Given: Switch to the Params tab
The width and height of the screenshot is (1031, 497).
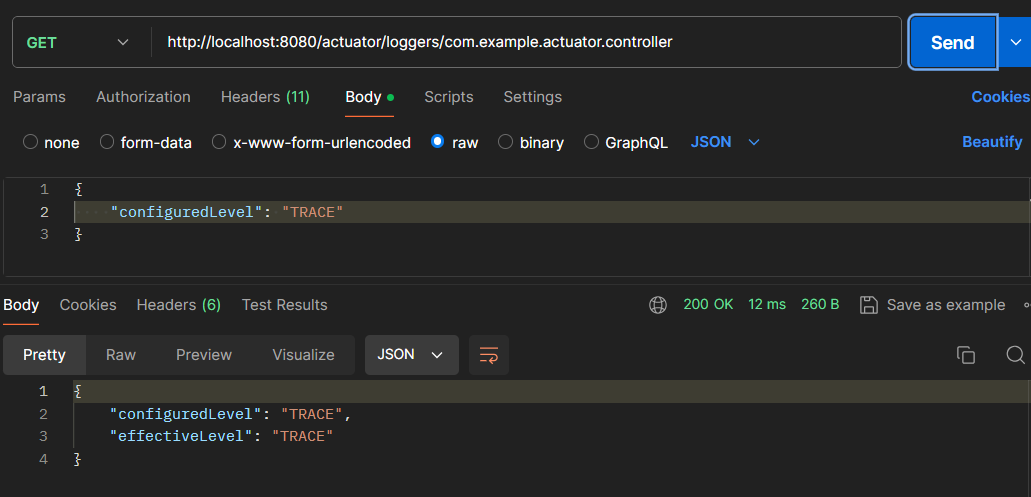Looking at the screenshot, I should 39,97.
